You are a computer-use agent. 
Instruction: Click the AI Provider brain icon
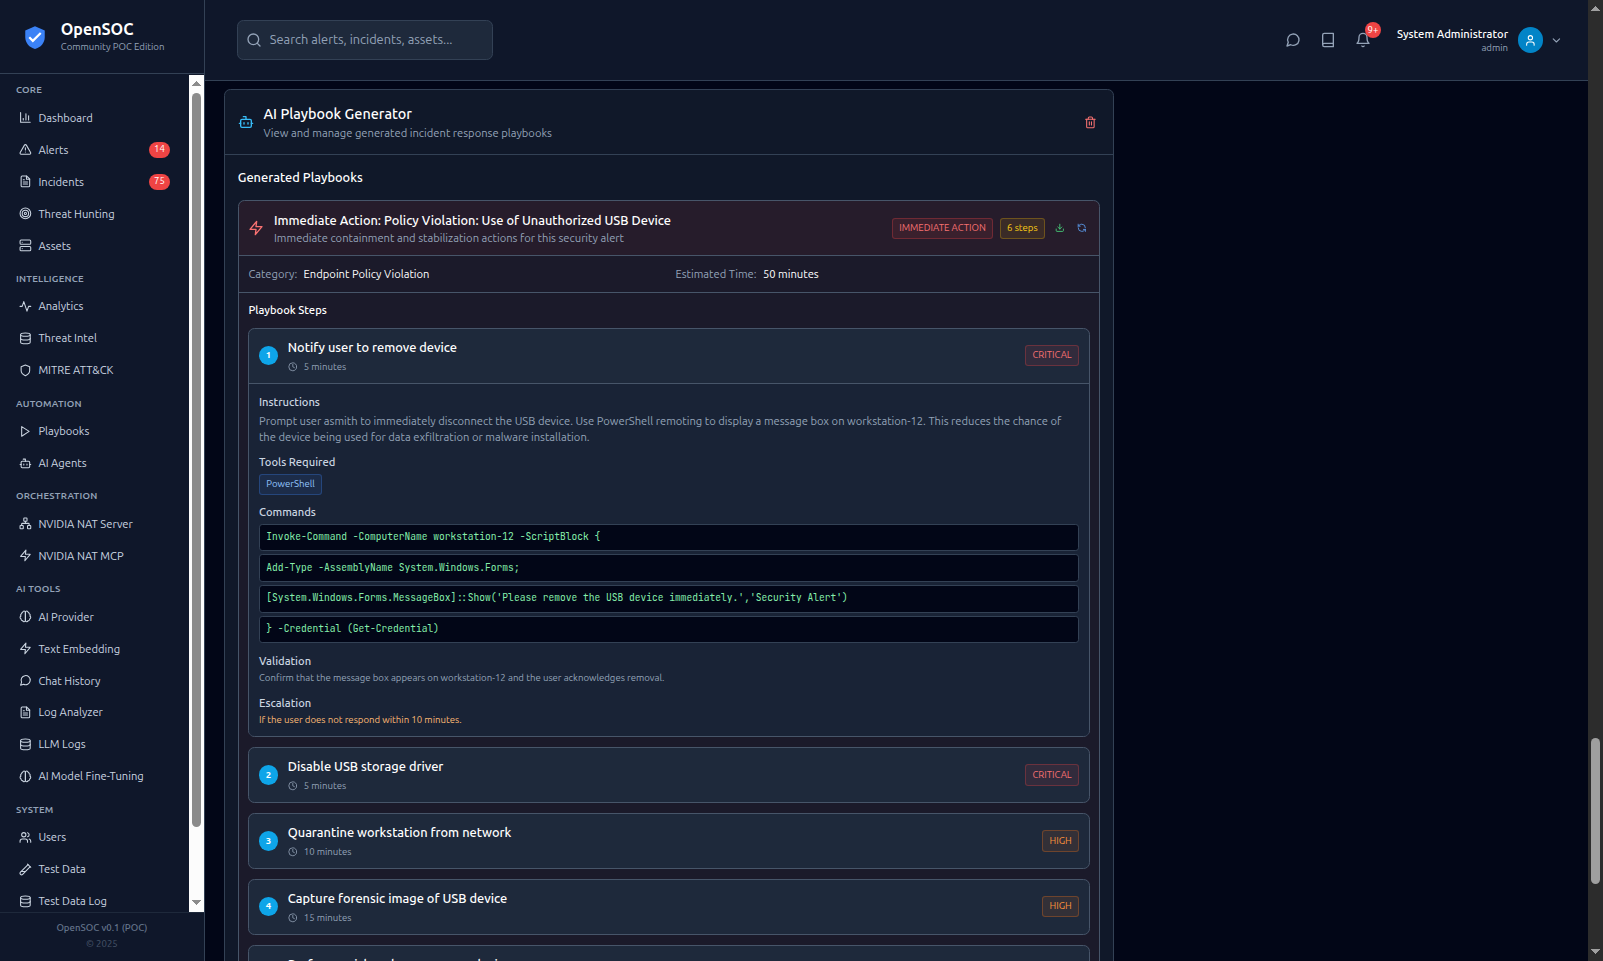(25, 617)
